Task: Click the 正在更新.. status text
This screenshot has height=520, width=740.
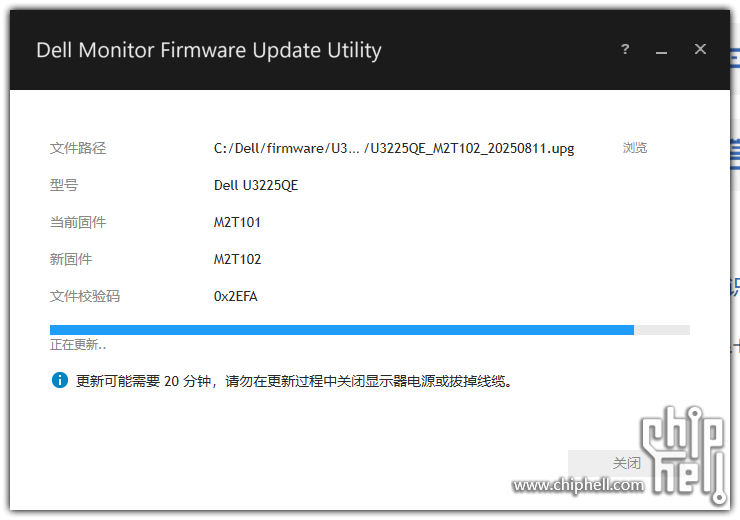Action: click(x=78, y=345)
